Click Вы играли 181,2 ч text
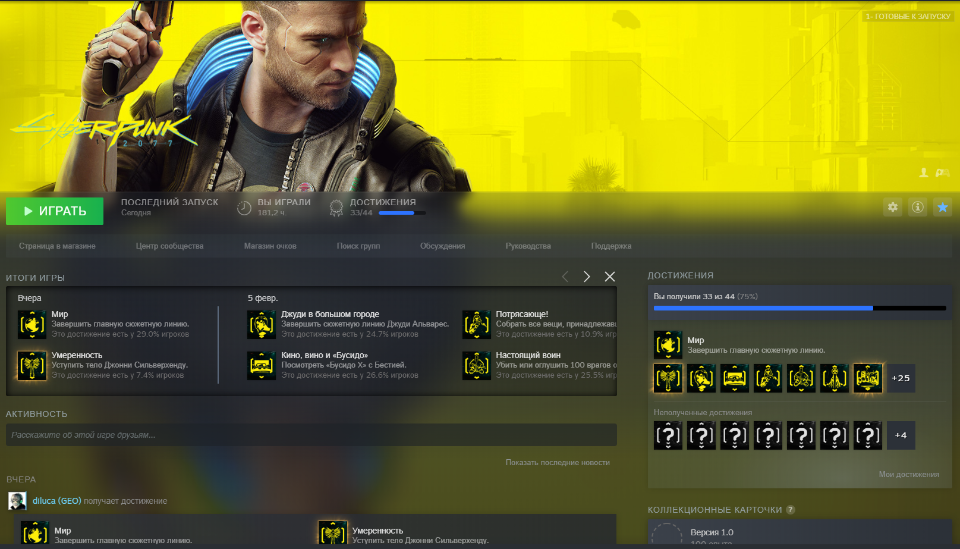 point(283,207)
